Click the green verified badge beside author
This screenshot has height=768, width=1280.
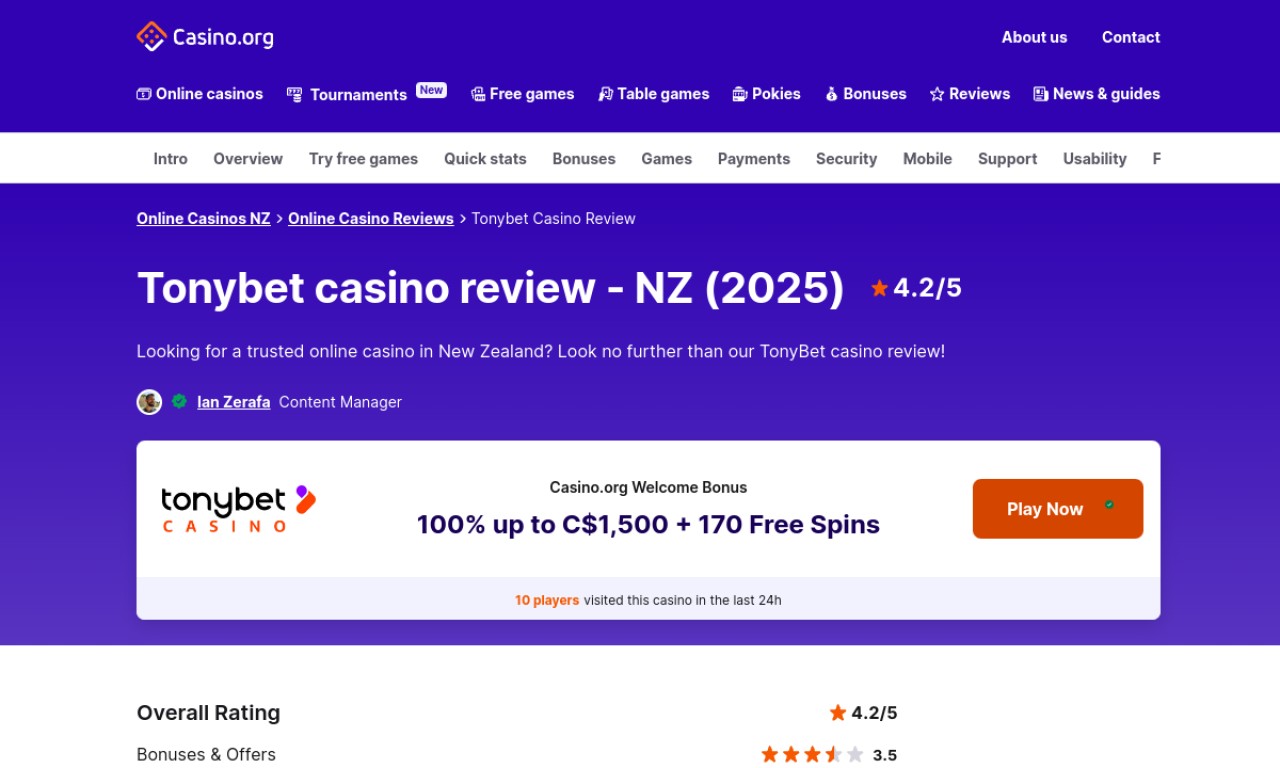click(x=179, y=402)
